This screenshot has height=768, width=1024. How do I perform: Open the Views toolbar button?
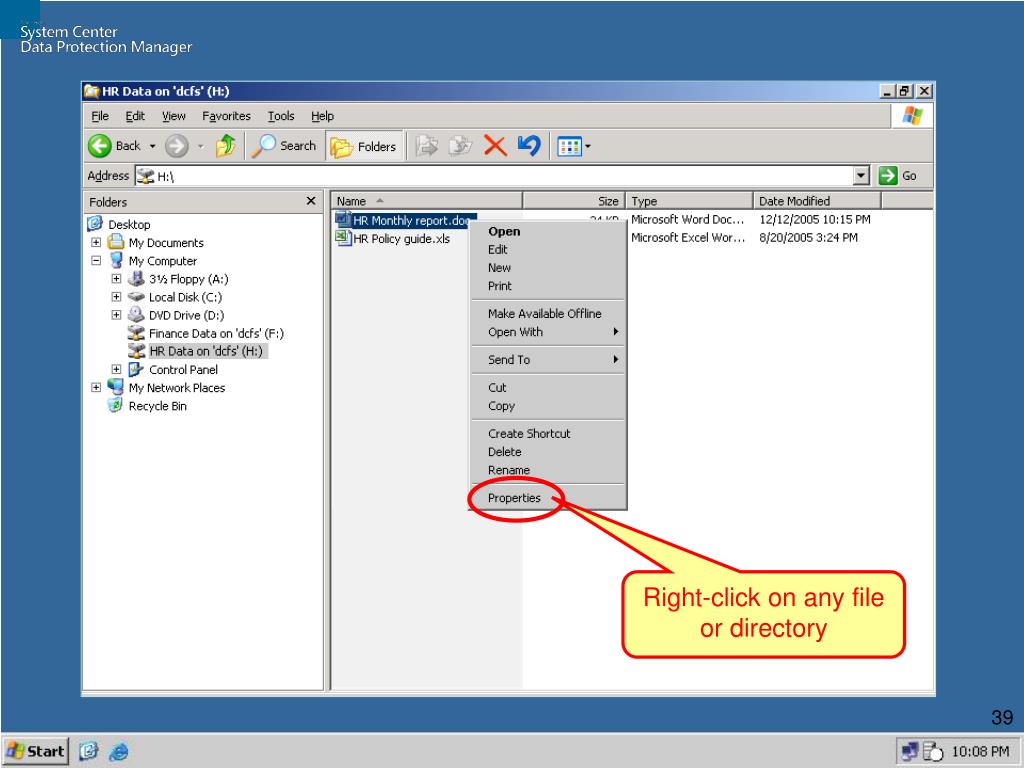click(569, 146)
